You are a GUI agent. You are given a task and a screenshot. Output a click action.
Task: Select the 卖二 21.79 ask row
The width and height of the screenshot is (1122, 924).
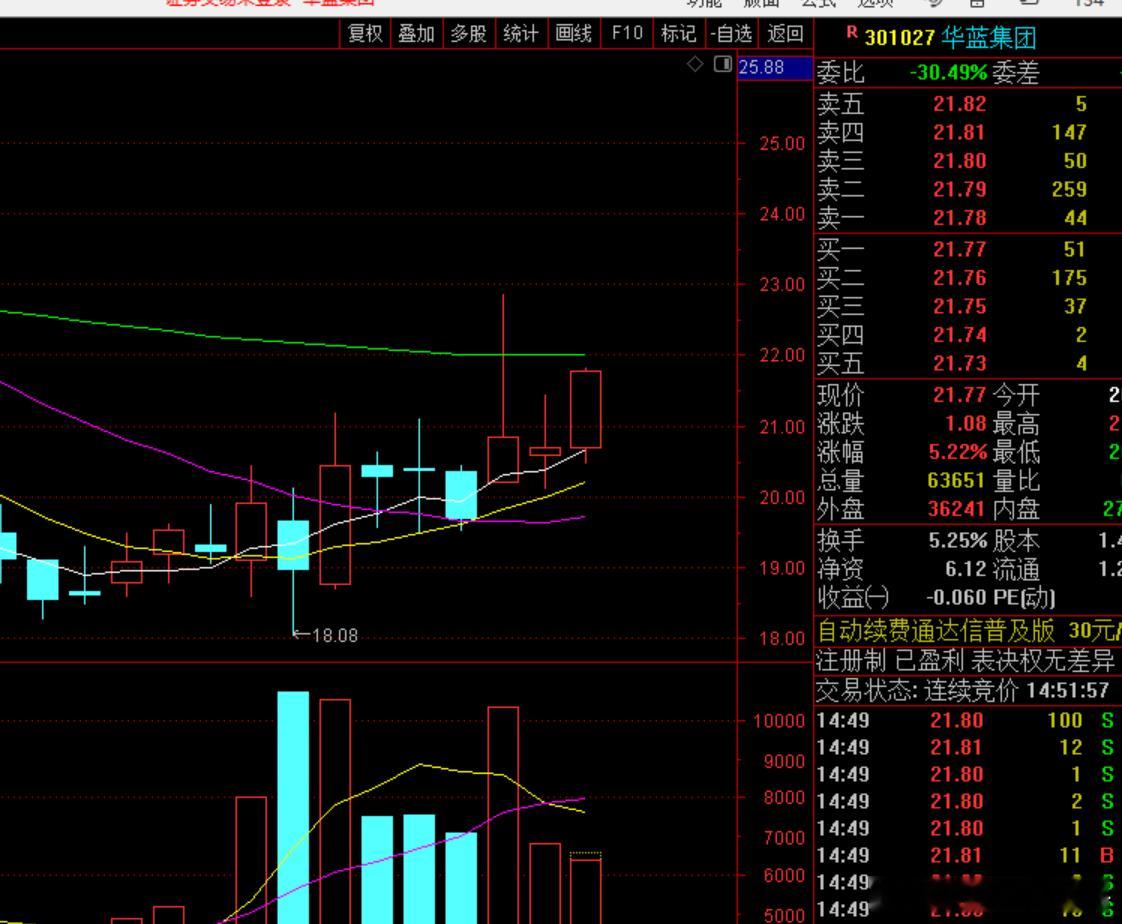[x=967, y=190]
